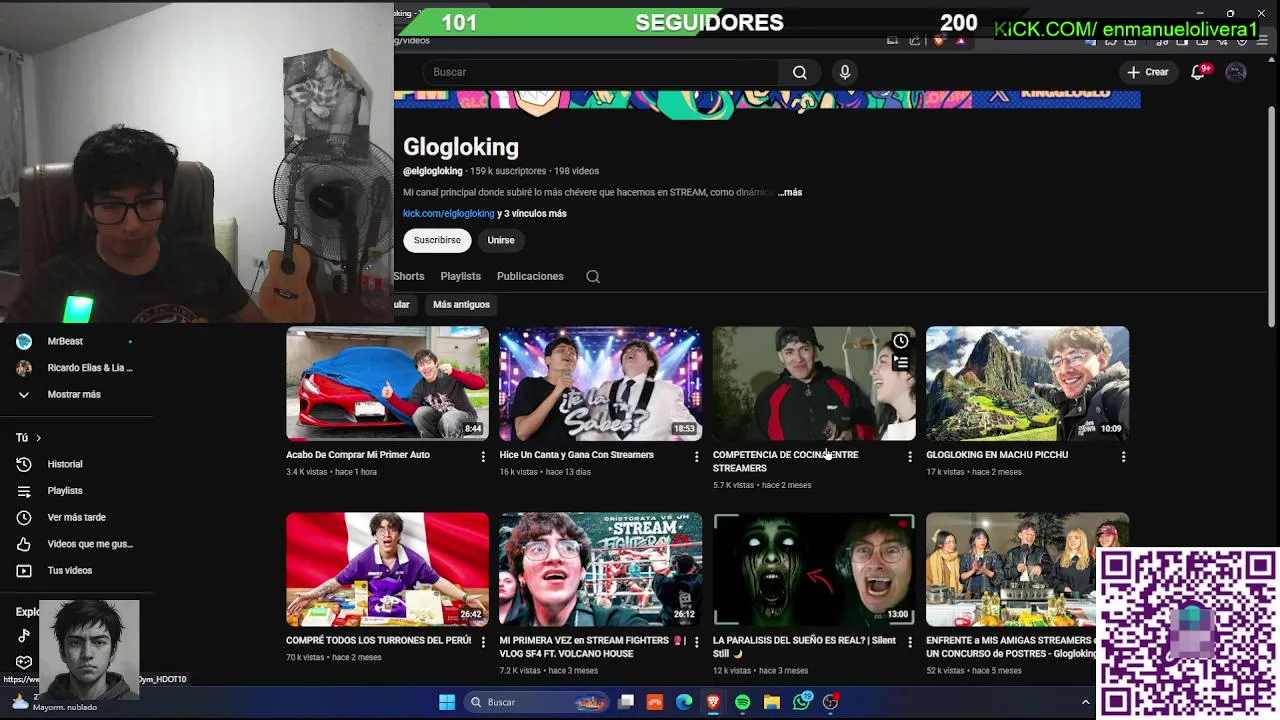Play the Peru flag turrones thumbnail
Viewport: 1280px width, 720px height.
click(387, 569)
